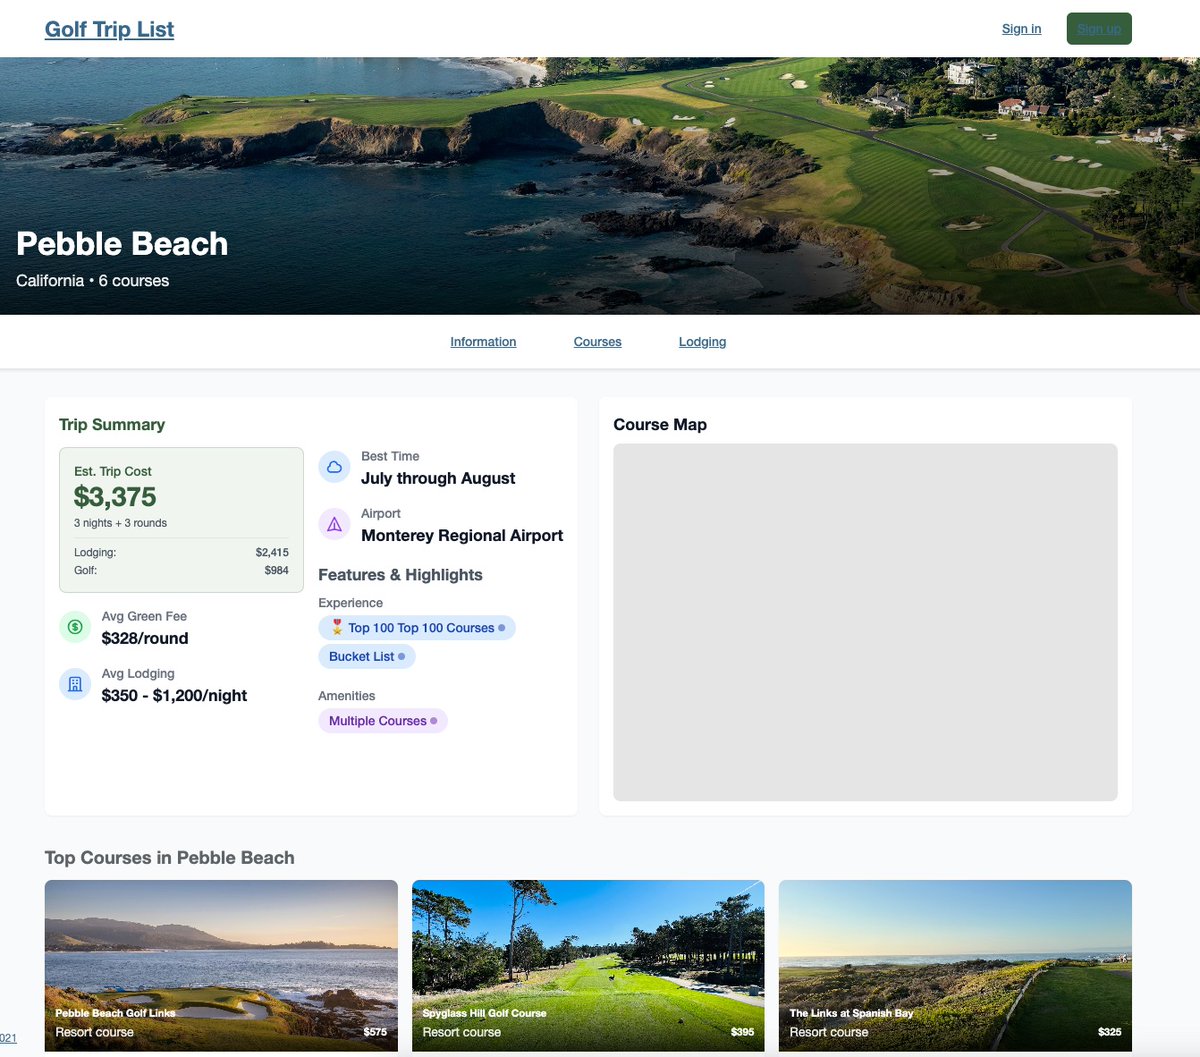Switch to the Information tab
The image size is (1200, 1057).
483,342
